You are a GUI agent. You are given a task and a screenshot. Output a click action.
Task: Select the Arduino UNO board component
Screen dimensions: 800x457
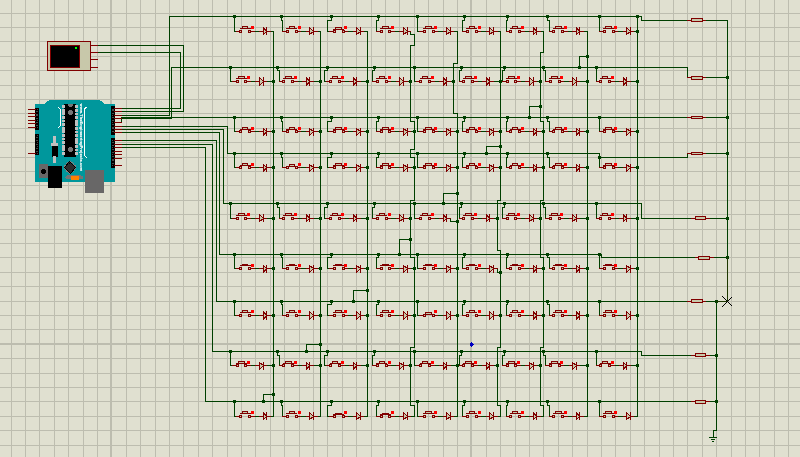(x=76, y=146)
